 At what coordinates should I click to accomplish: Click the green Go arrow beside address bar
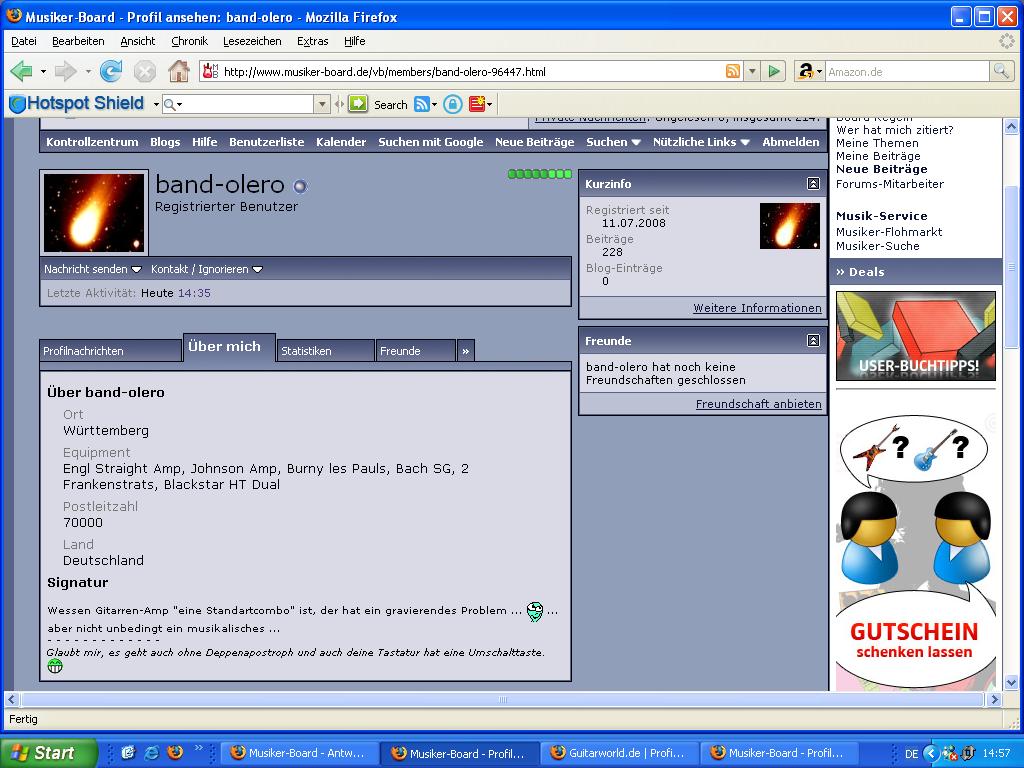tap(774, 71)
